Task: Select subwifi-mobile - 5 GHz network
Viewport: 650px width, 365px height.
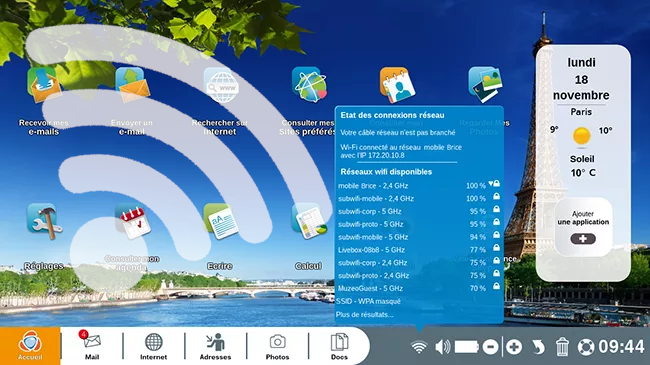Action: (419, 237)
